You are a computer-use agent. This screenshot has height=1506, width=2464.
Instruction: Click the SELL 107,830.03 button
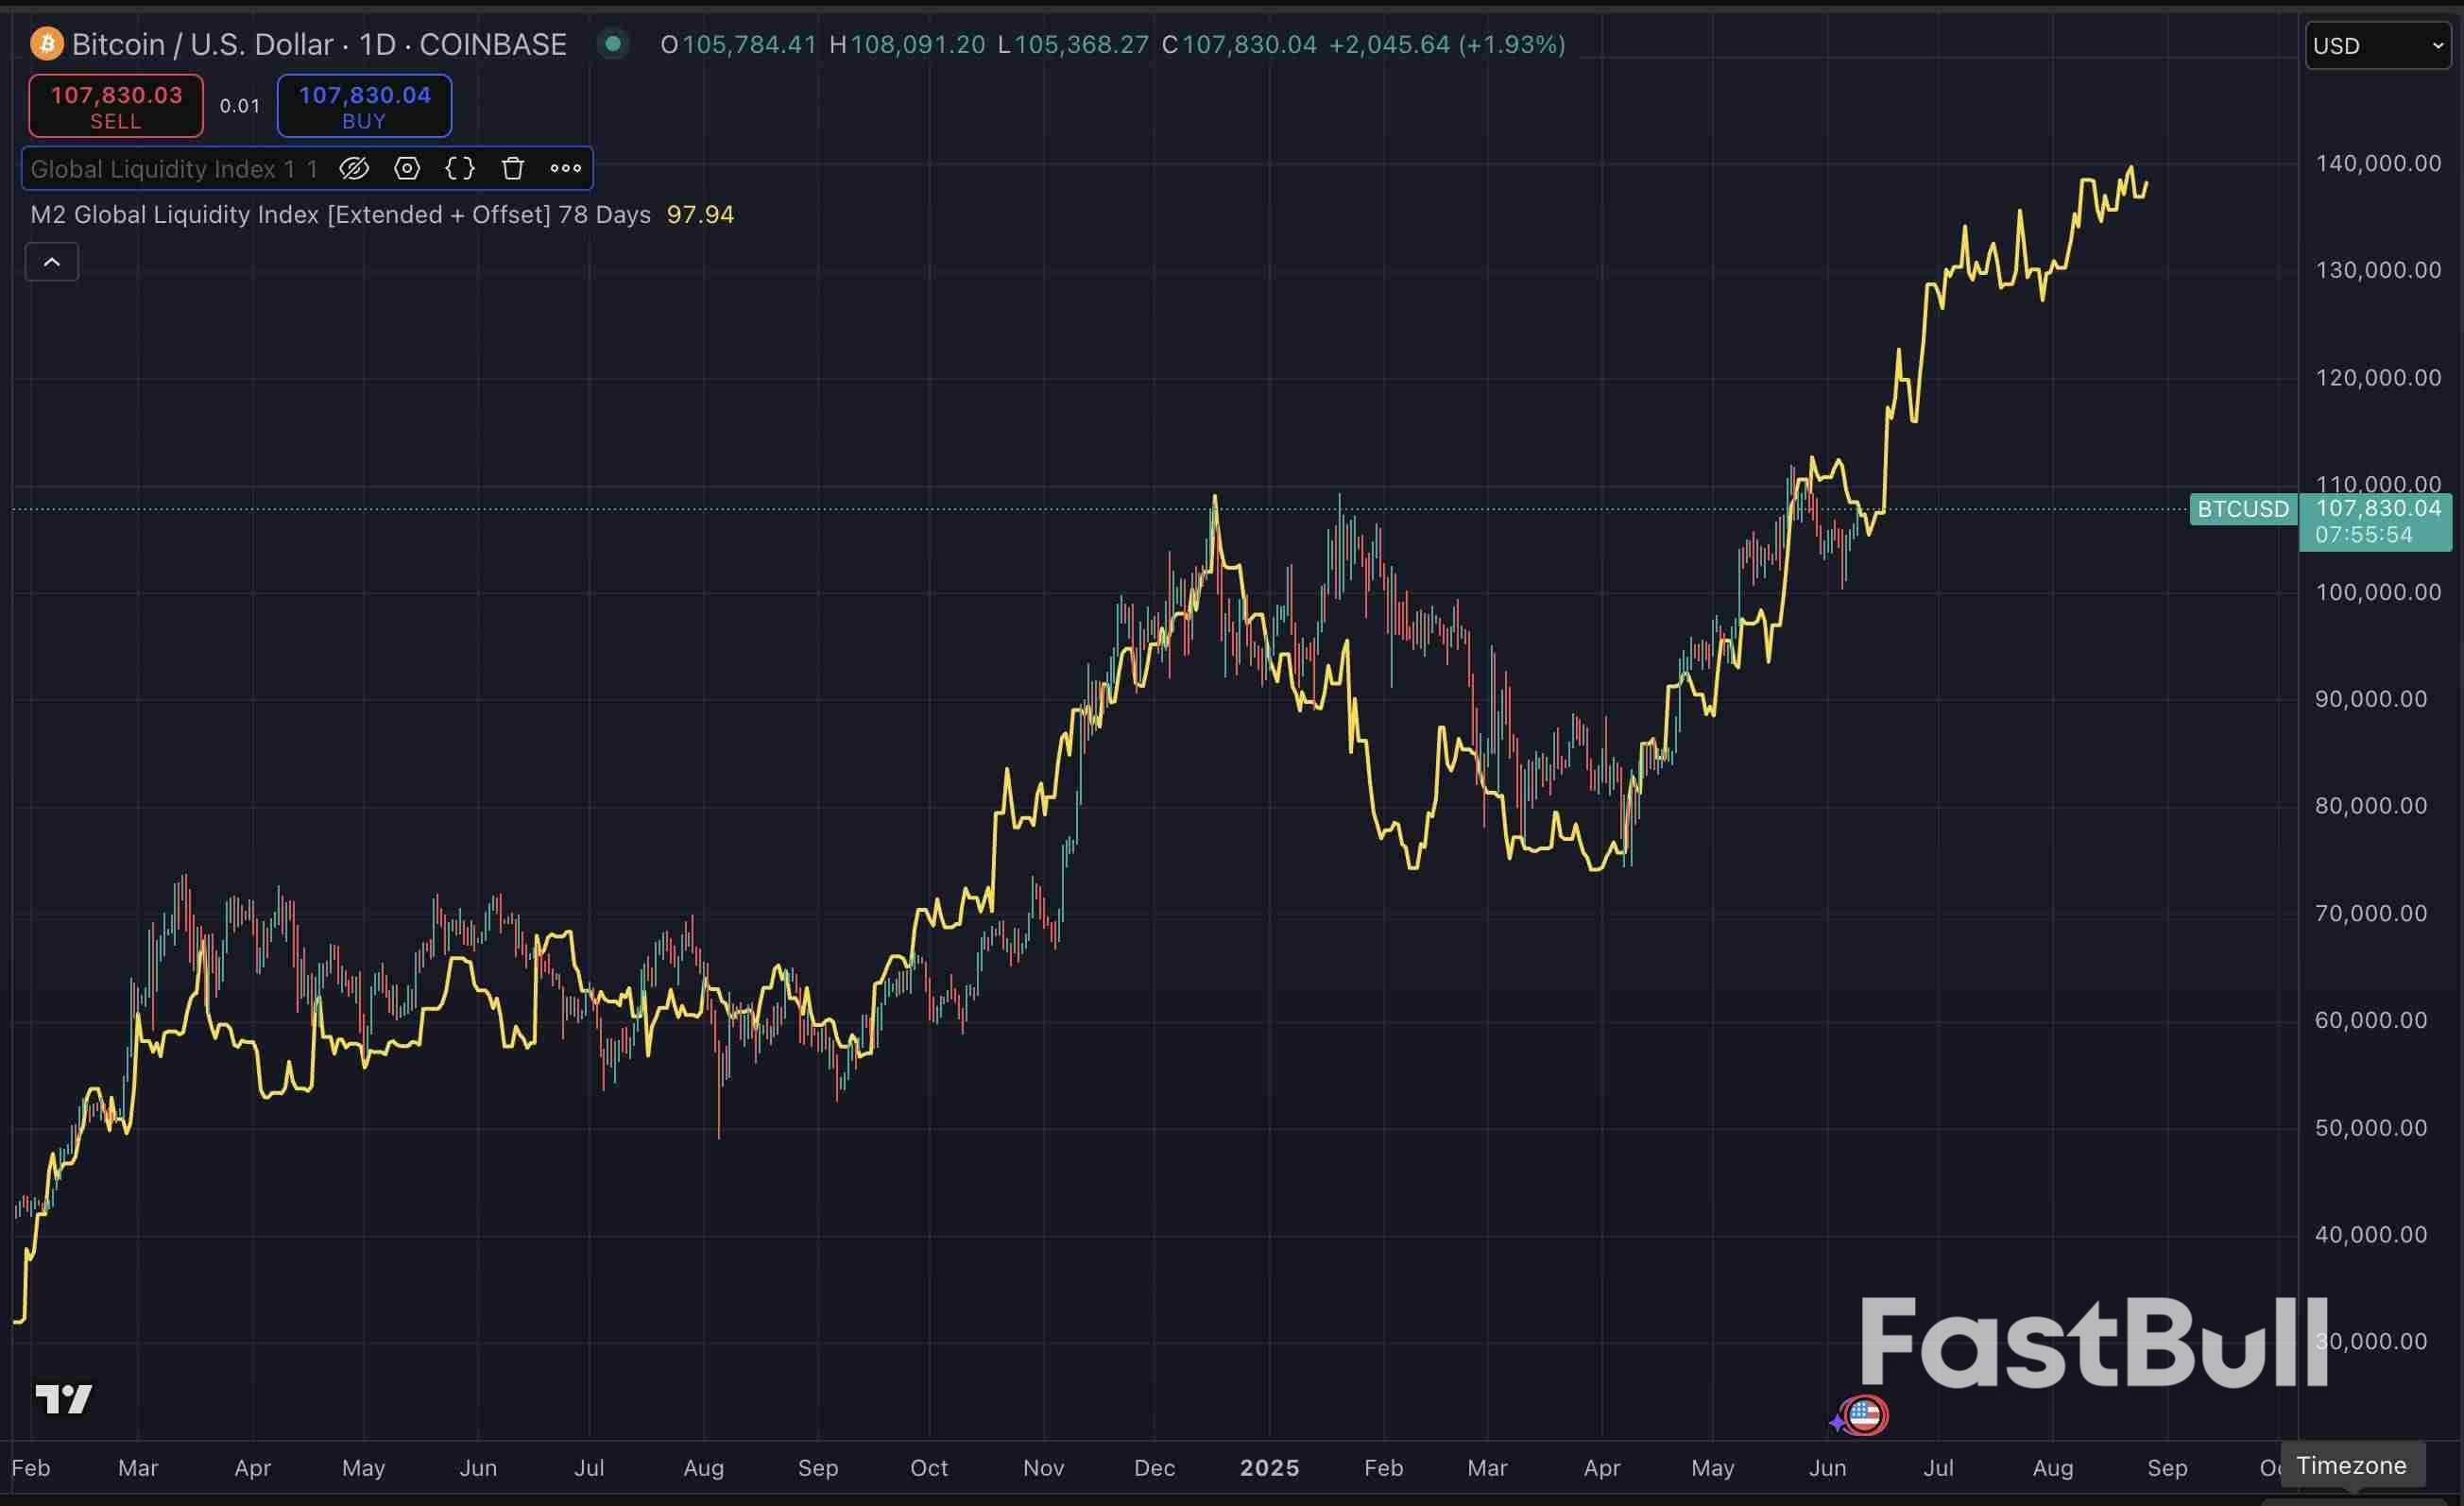pyautogui.click(x=116, y=106)
